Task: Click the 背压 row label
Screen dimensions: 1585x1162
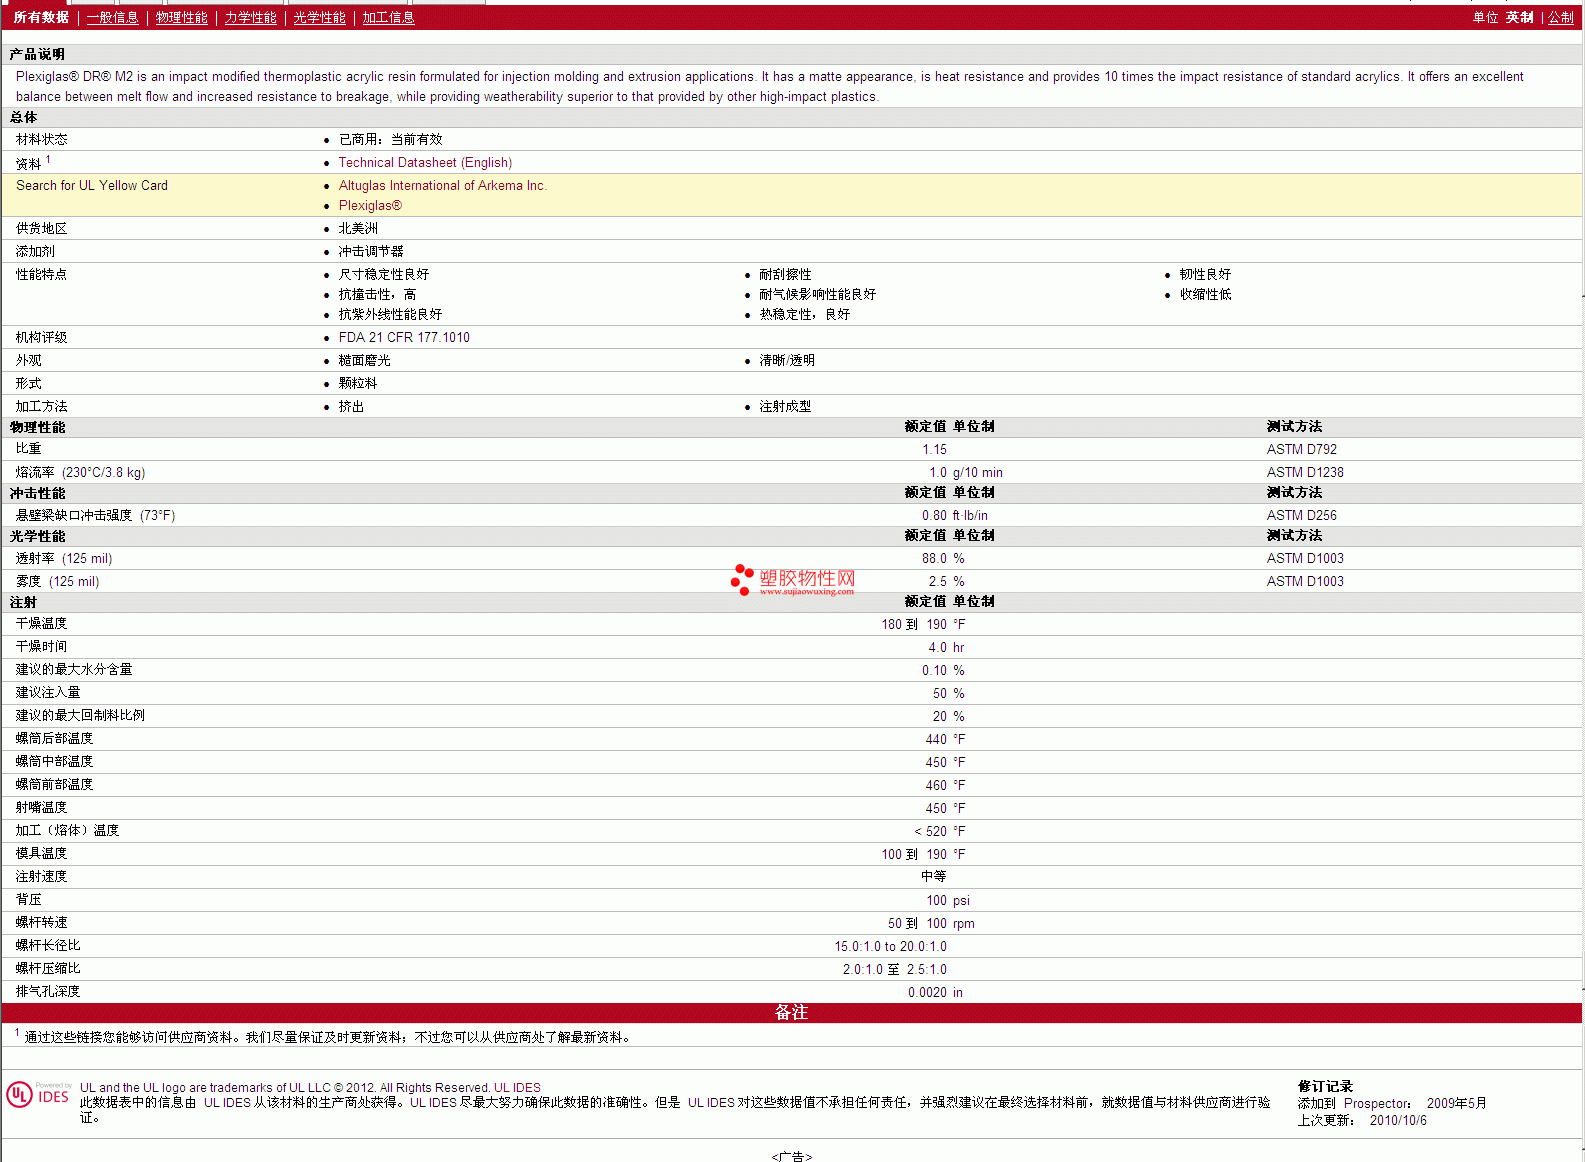Action: (28, 900)
